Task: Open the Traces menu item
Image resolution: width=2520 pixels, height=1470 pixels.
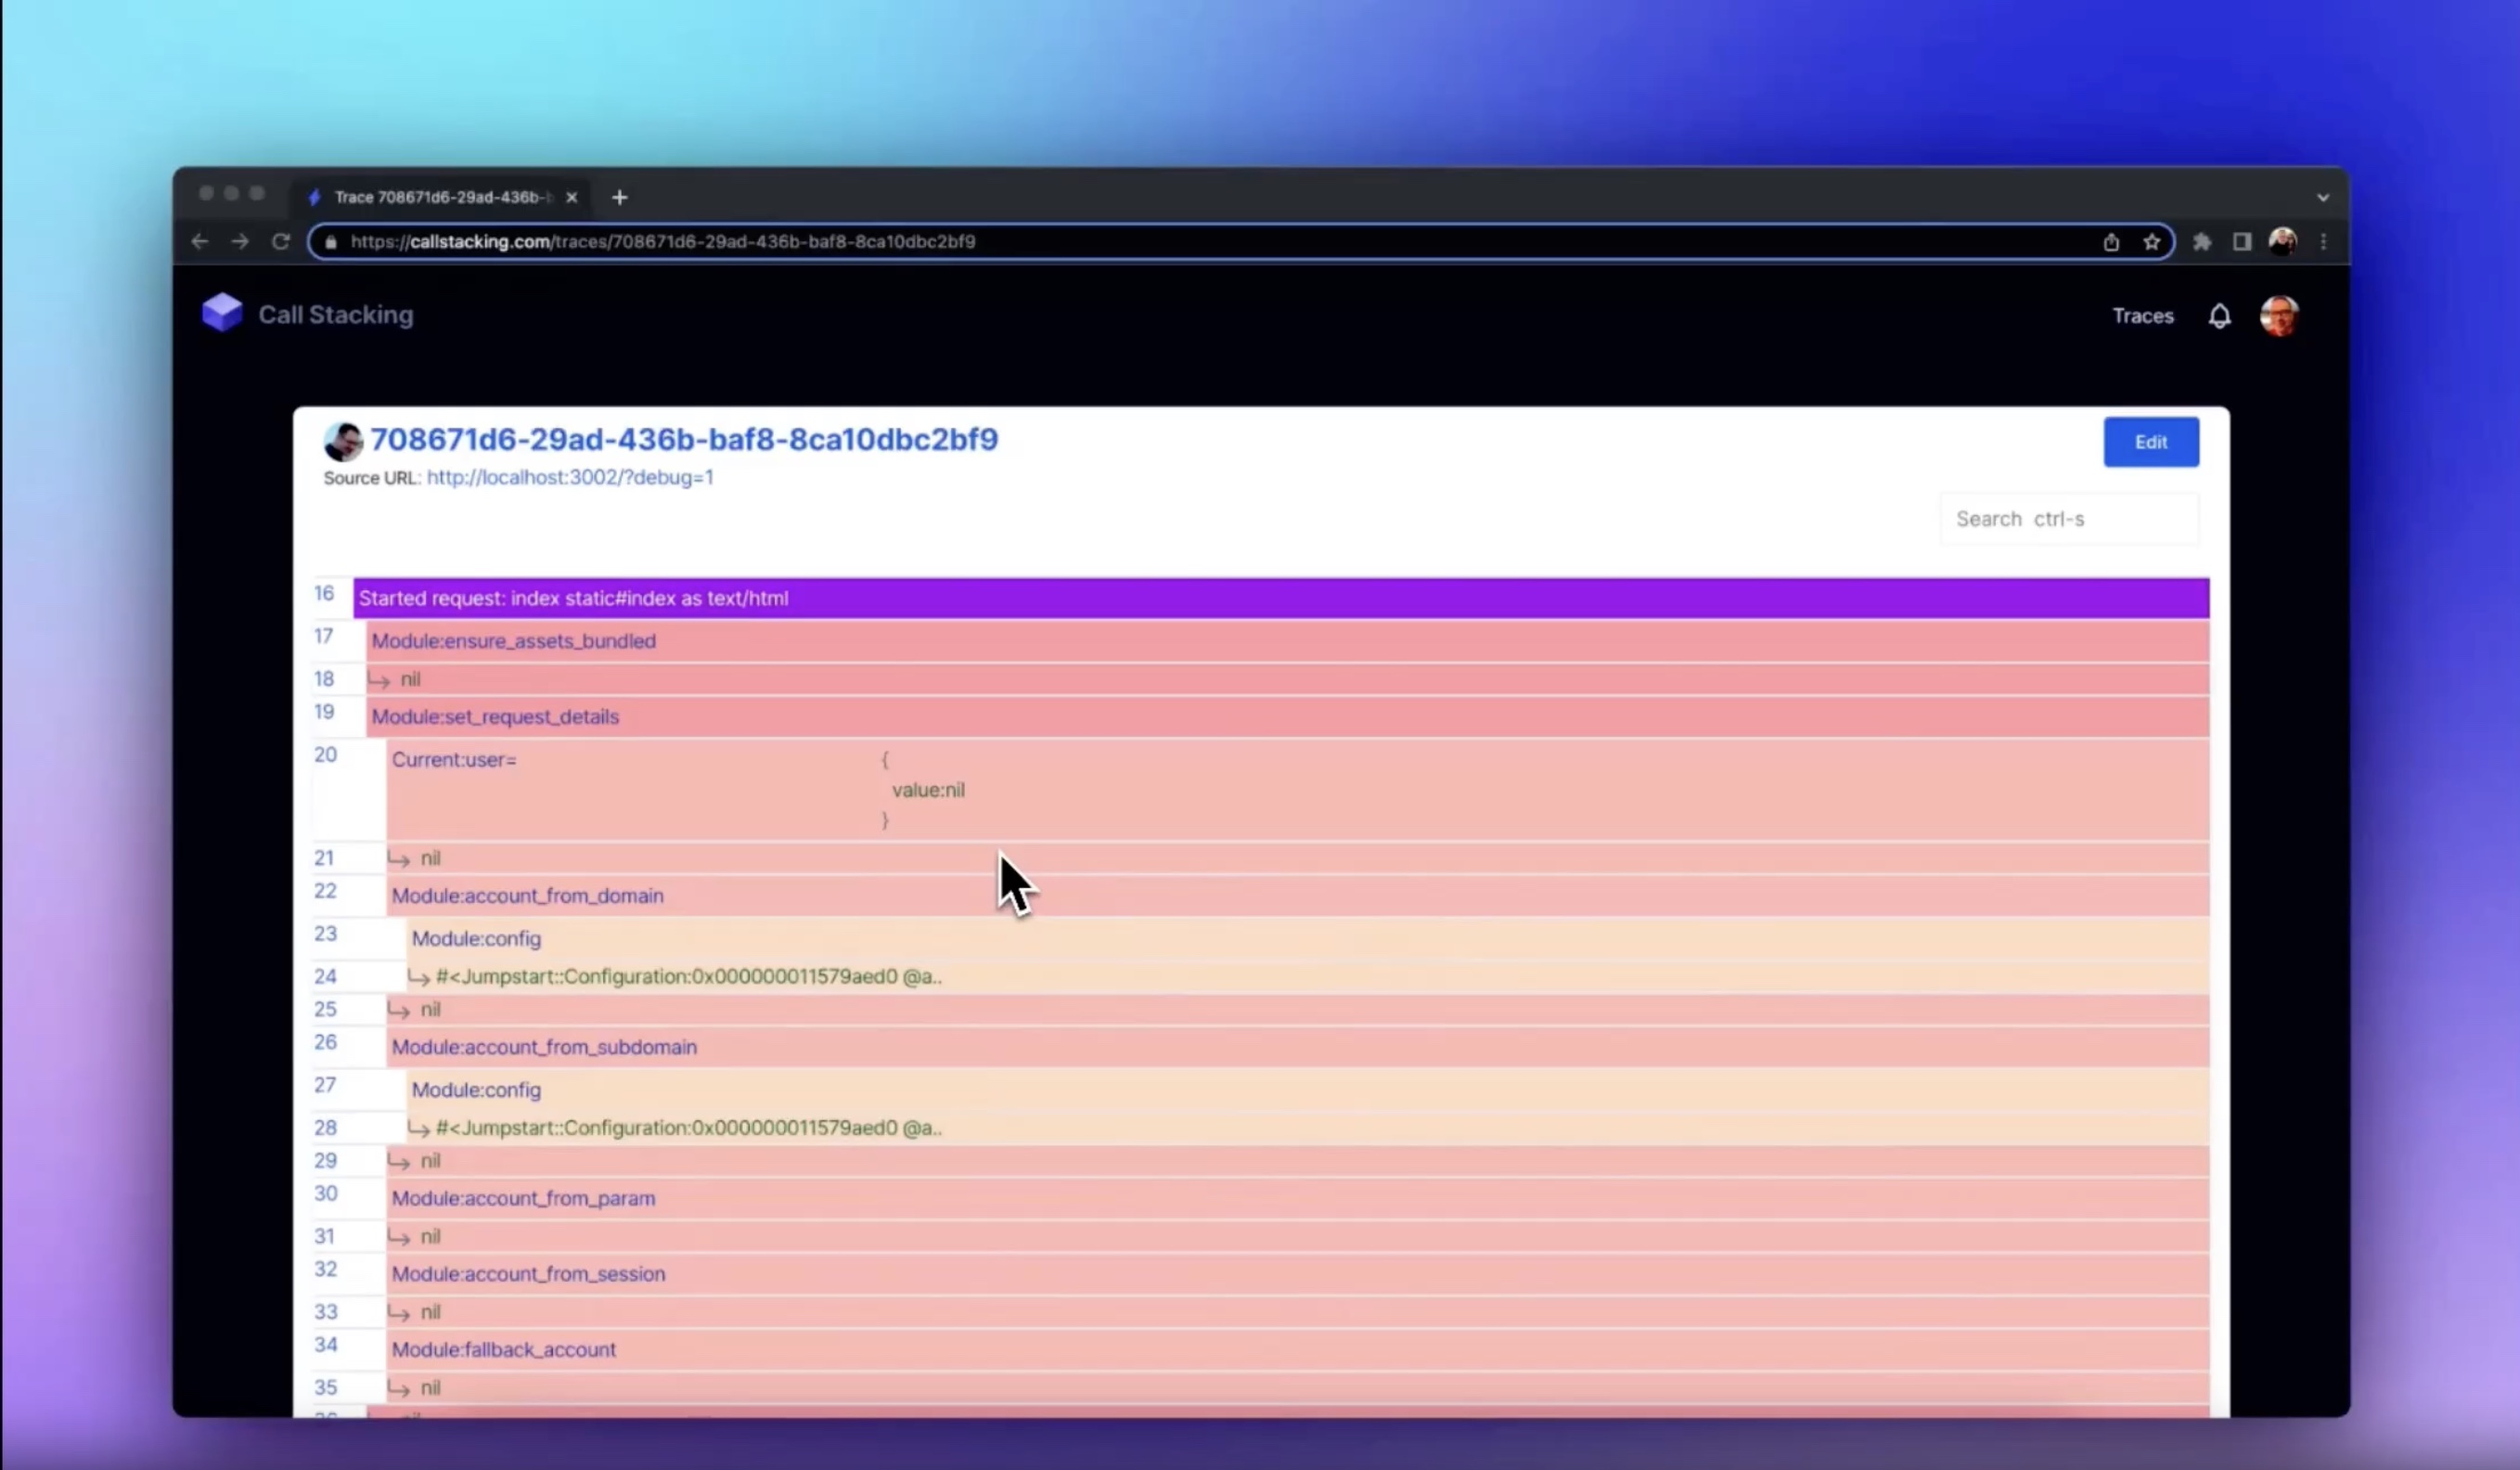Action: pyautogui.click(x=2142, y=316)
